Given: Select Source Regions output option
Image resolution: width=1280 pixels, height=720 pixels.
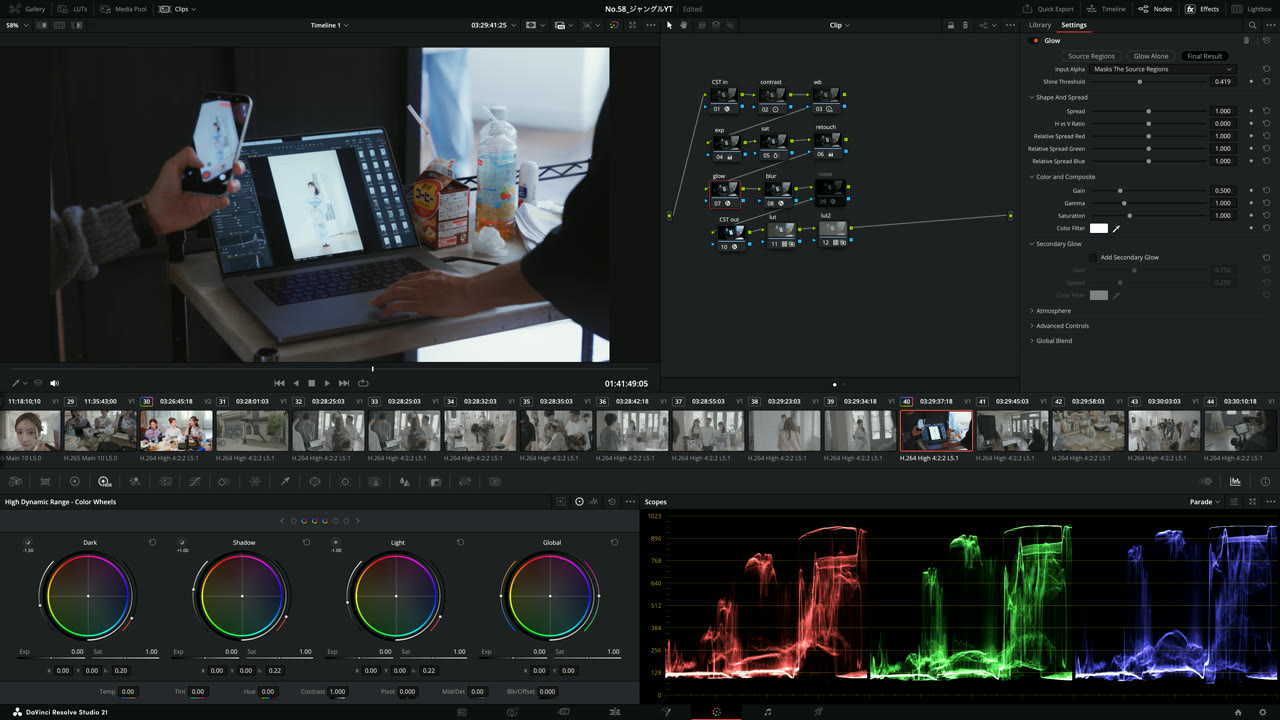Looking at the screenshot, I should [1091, 56].
